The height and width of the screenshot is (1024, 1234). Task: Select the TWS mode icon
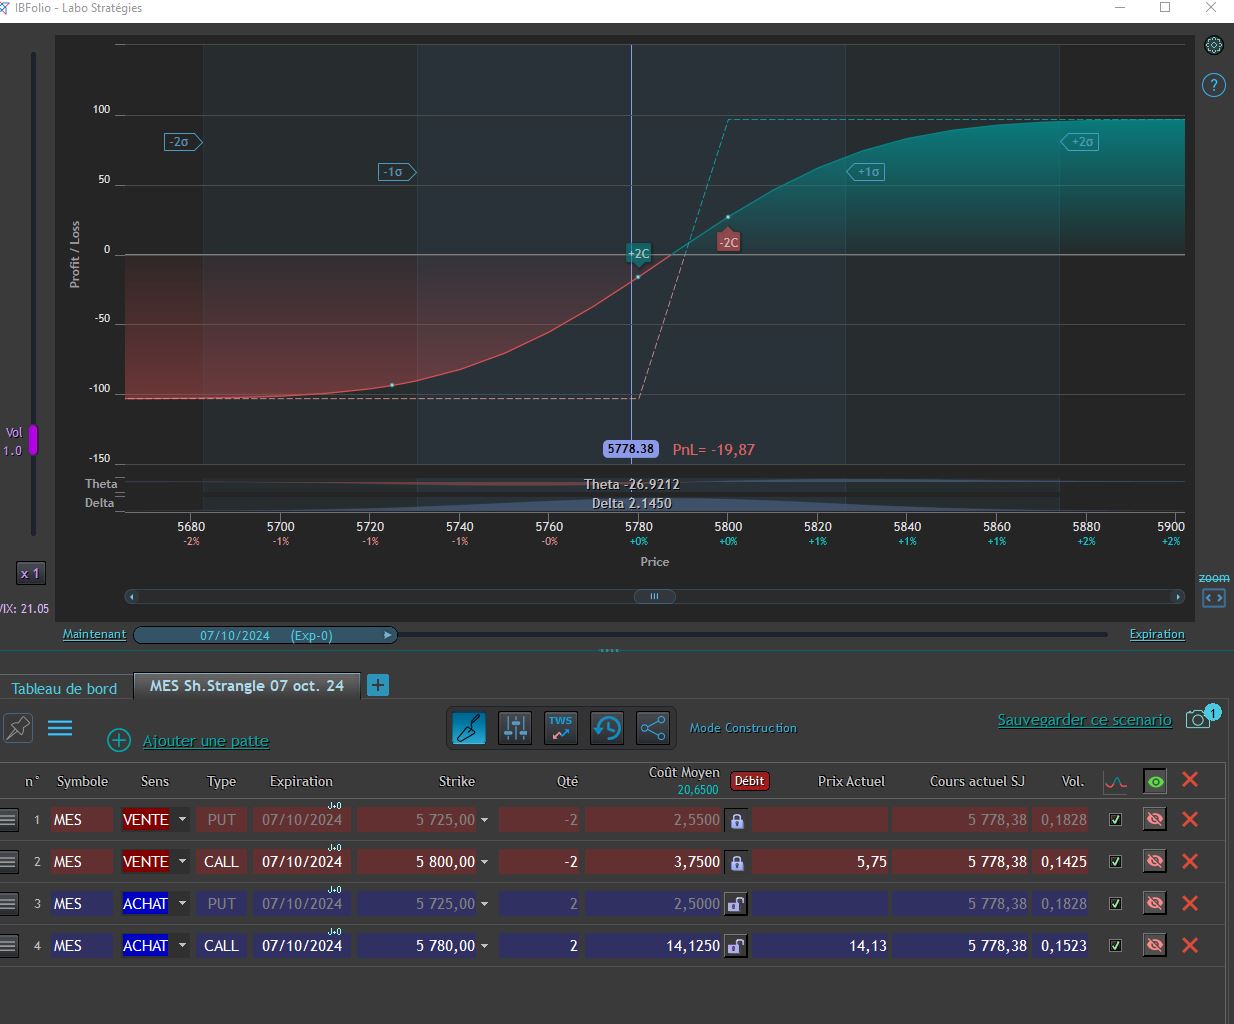coord(560,727)
